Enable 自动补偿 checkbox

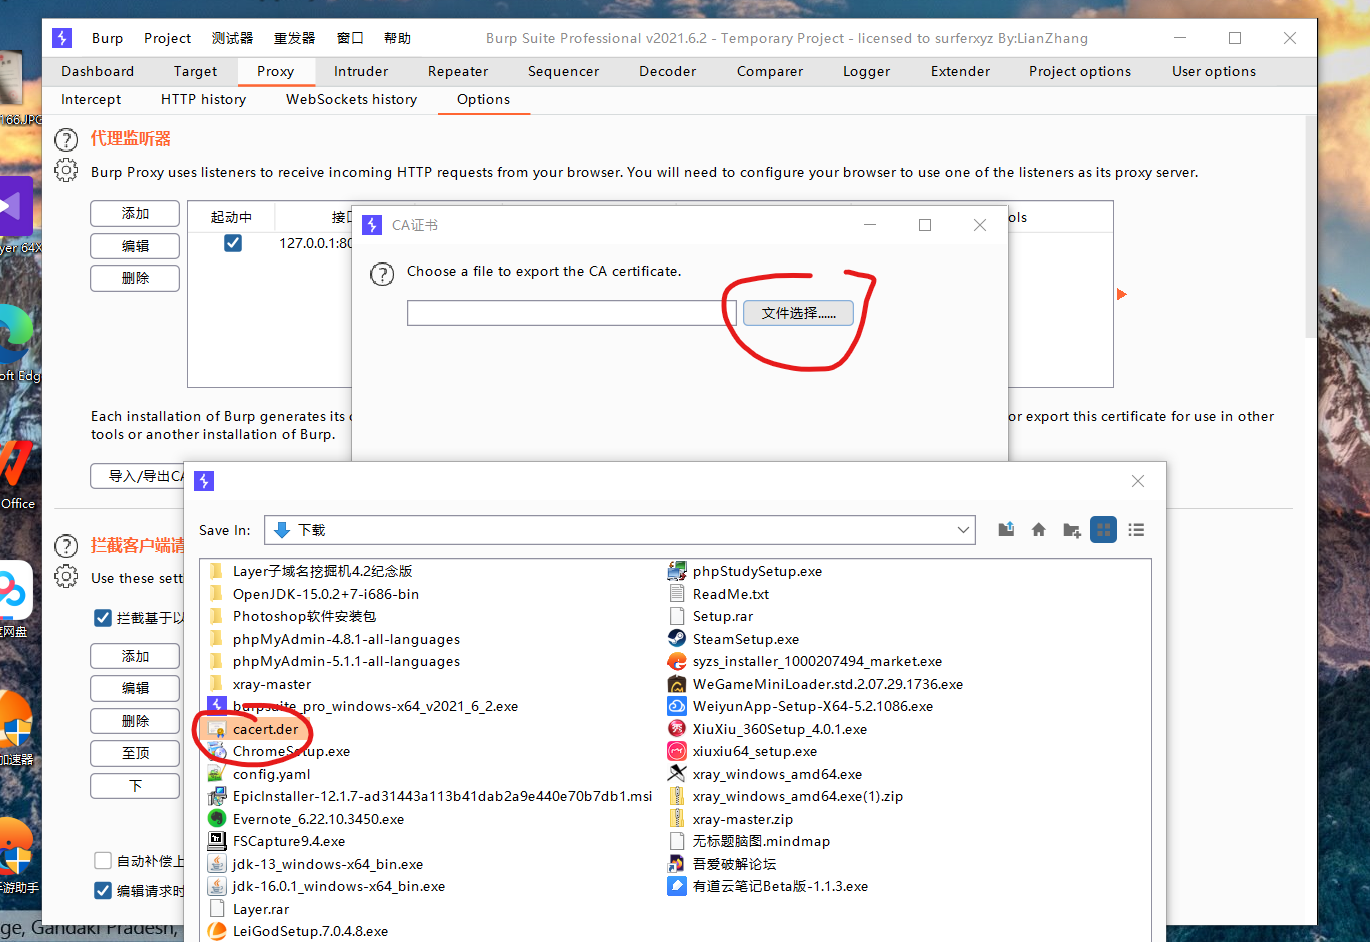(102, 860)
